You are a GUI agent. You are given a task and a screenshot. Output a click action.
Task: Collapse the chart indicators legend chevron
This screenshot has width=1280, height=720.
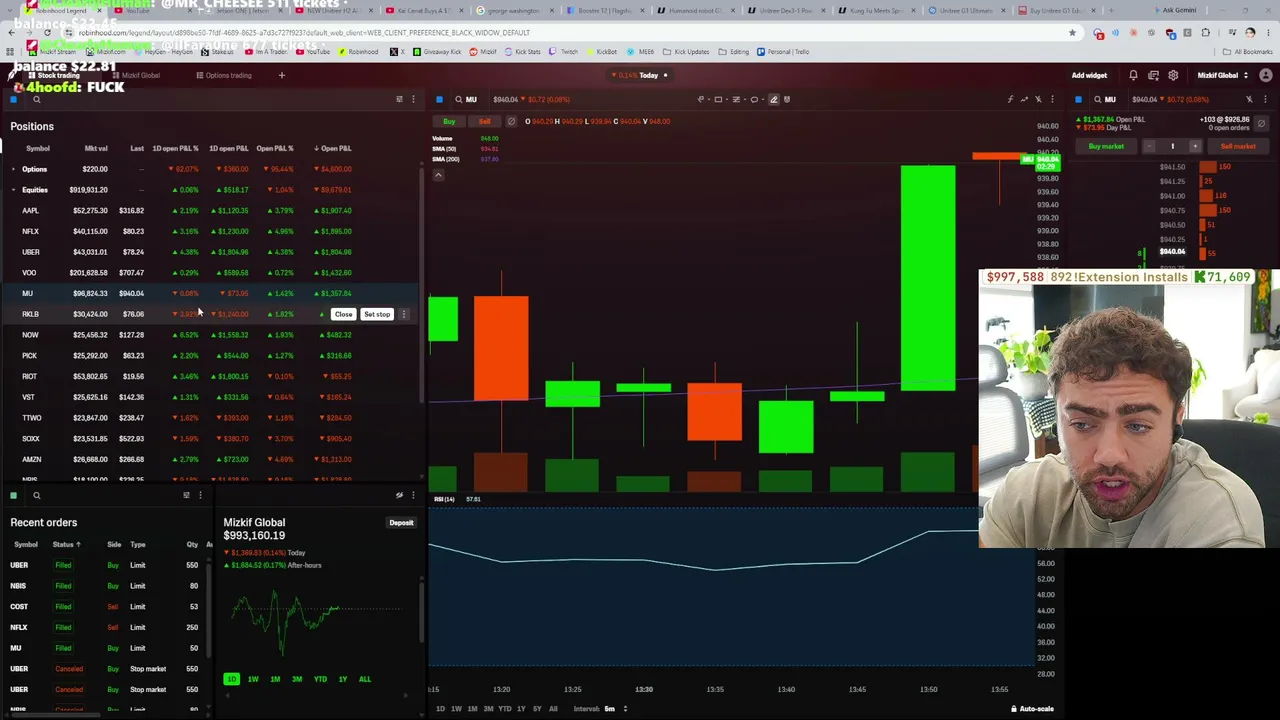pos(438,175)
